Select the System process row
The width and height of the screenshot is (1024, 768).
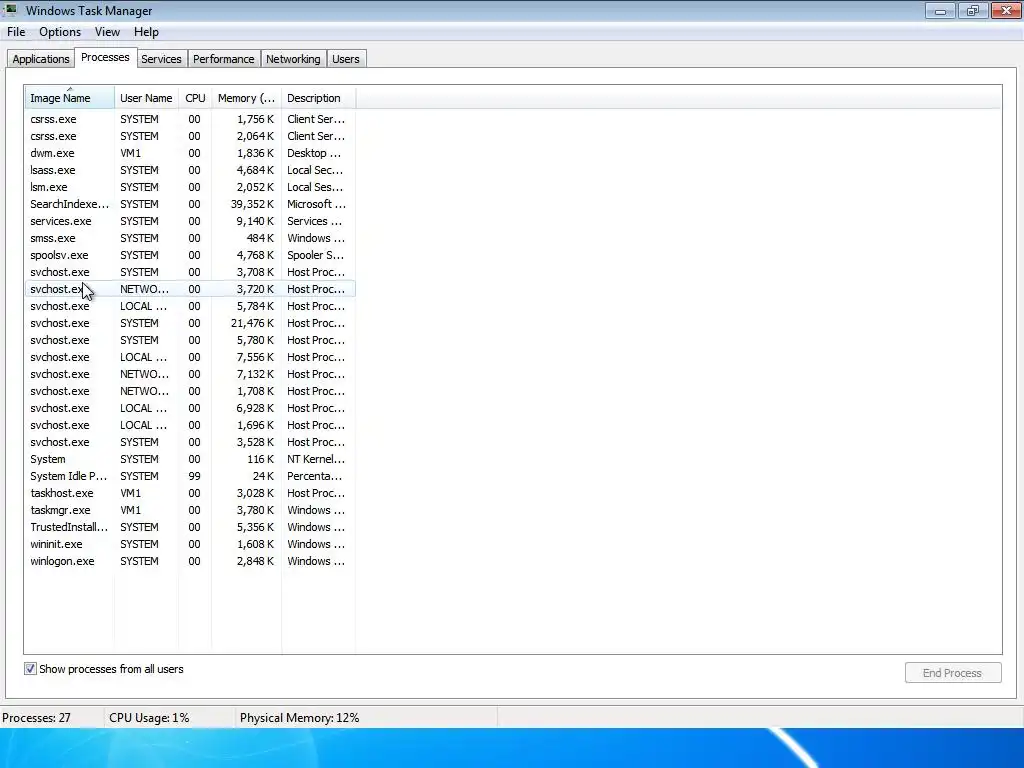190,459
